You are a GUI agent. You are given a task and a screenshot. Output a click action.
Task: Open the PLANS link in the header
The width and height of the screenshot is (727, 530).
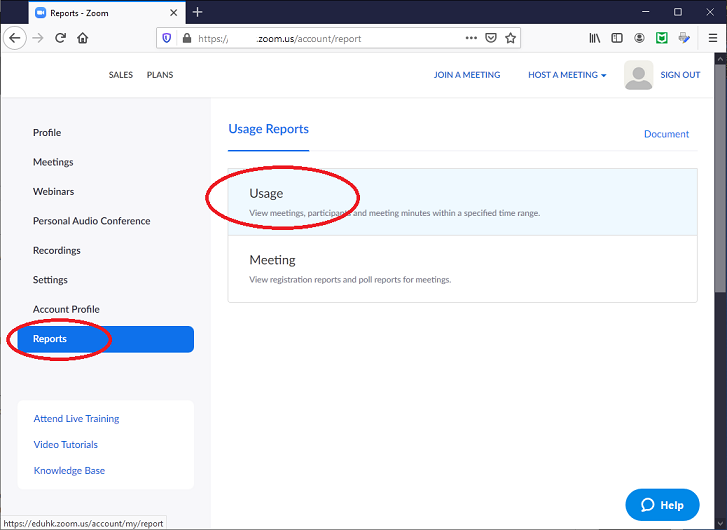(160, 75)
